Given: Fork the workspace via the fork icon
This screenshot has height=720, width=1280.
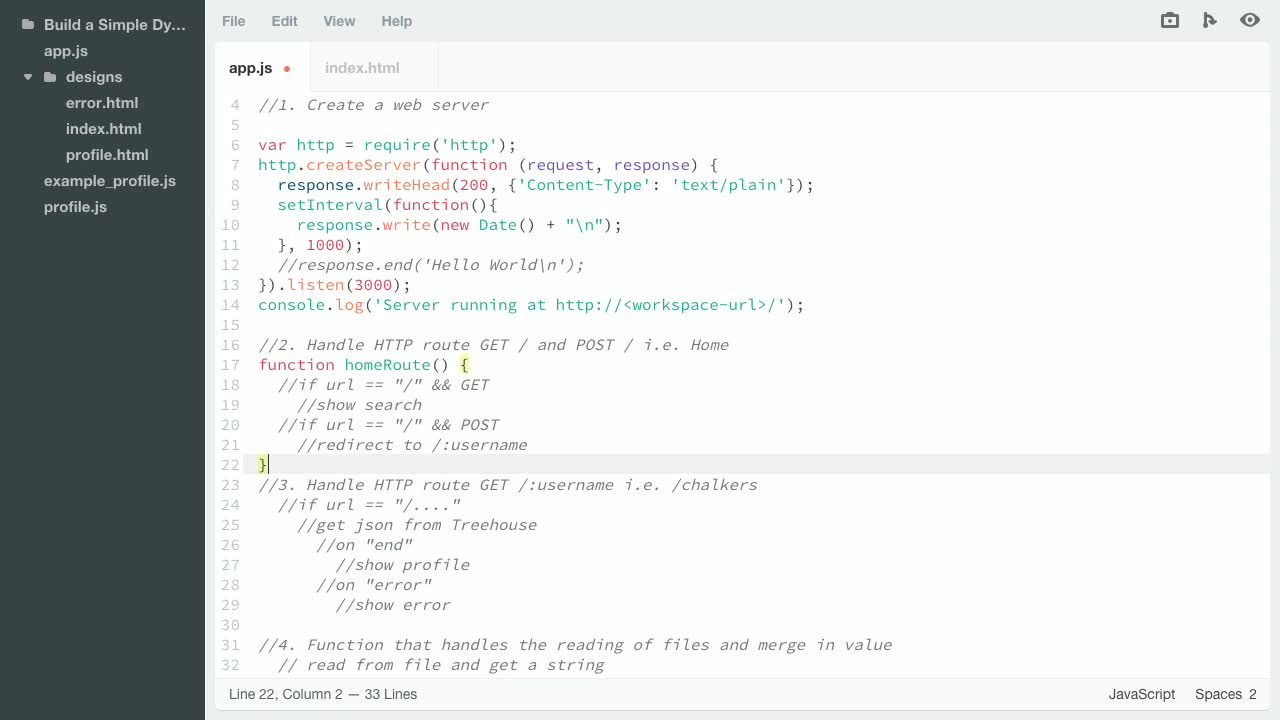Looking at the screenshot, I should pyautogui.click(x=1210, y=20).
